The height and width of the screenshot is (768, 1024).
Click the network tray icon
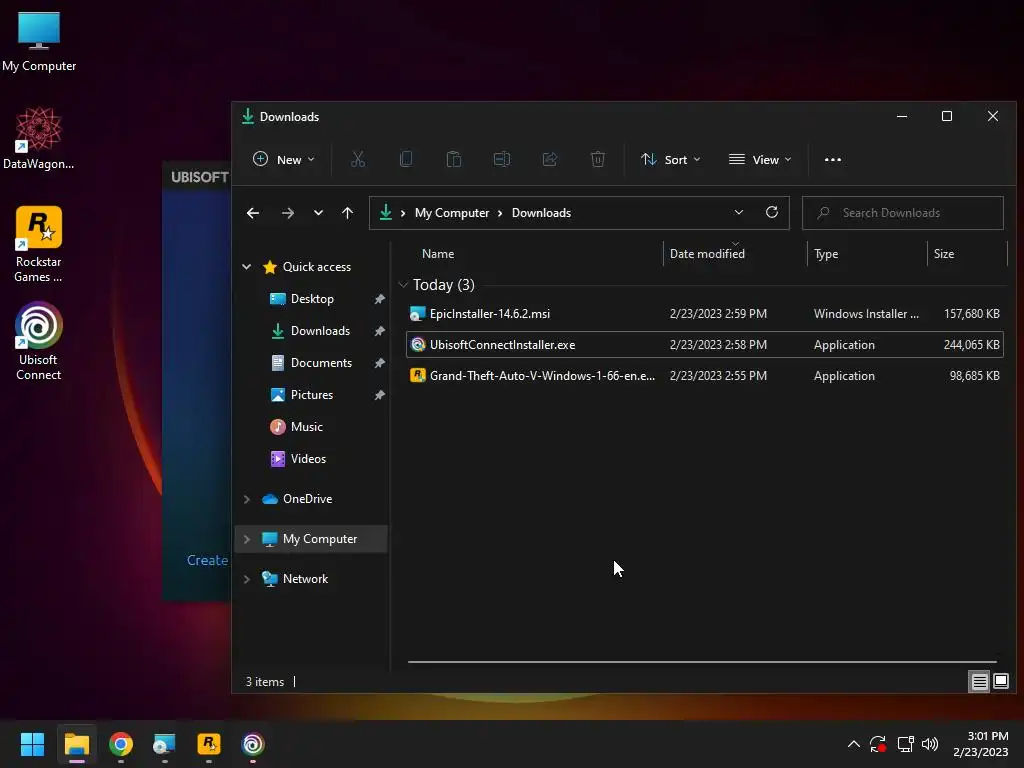pyautogui.click(x=905, y=744)
